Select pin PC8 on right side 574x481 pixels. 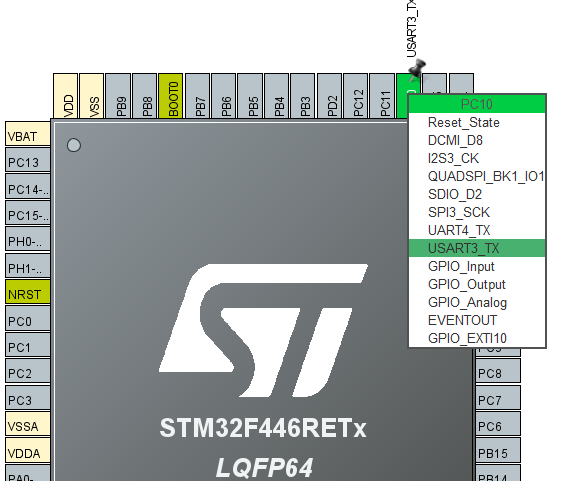498,371
